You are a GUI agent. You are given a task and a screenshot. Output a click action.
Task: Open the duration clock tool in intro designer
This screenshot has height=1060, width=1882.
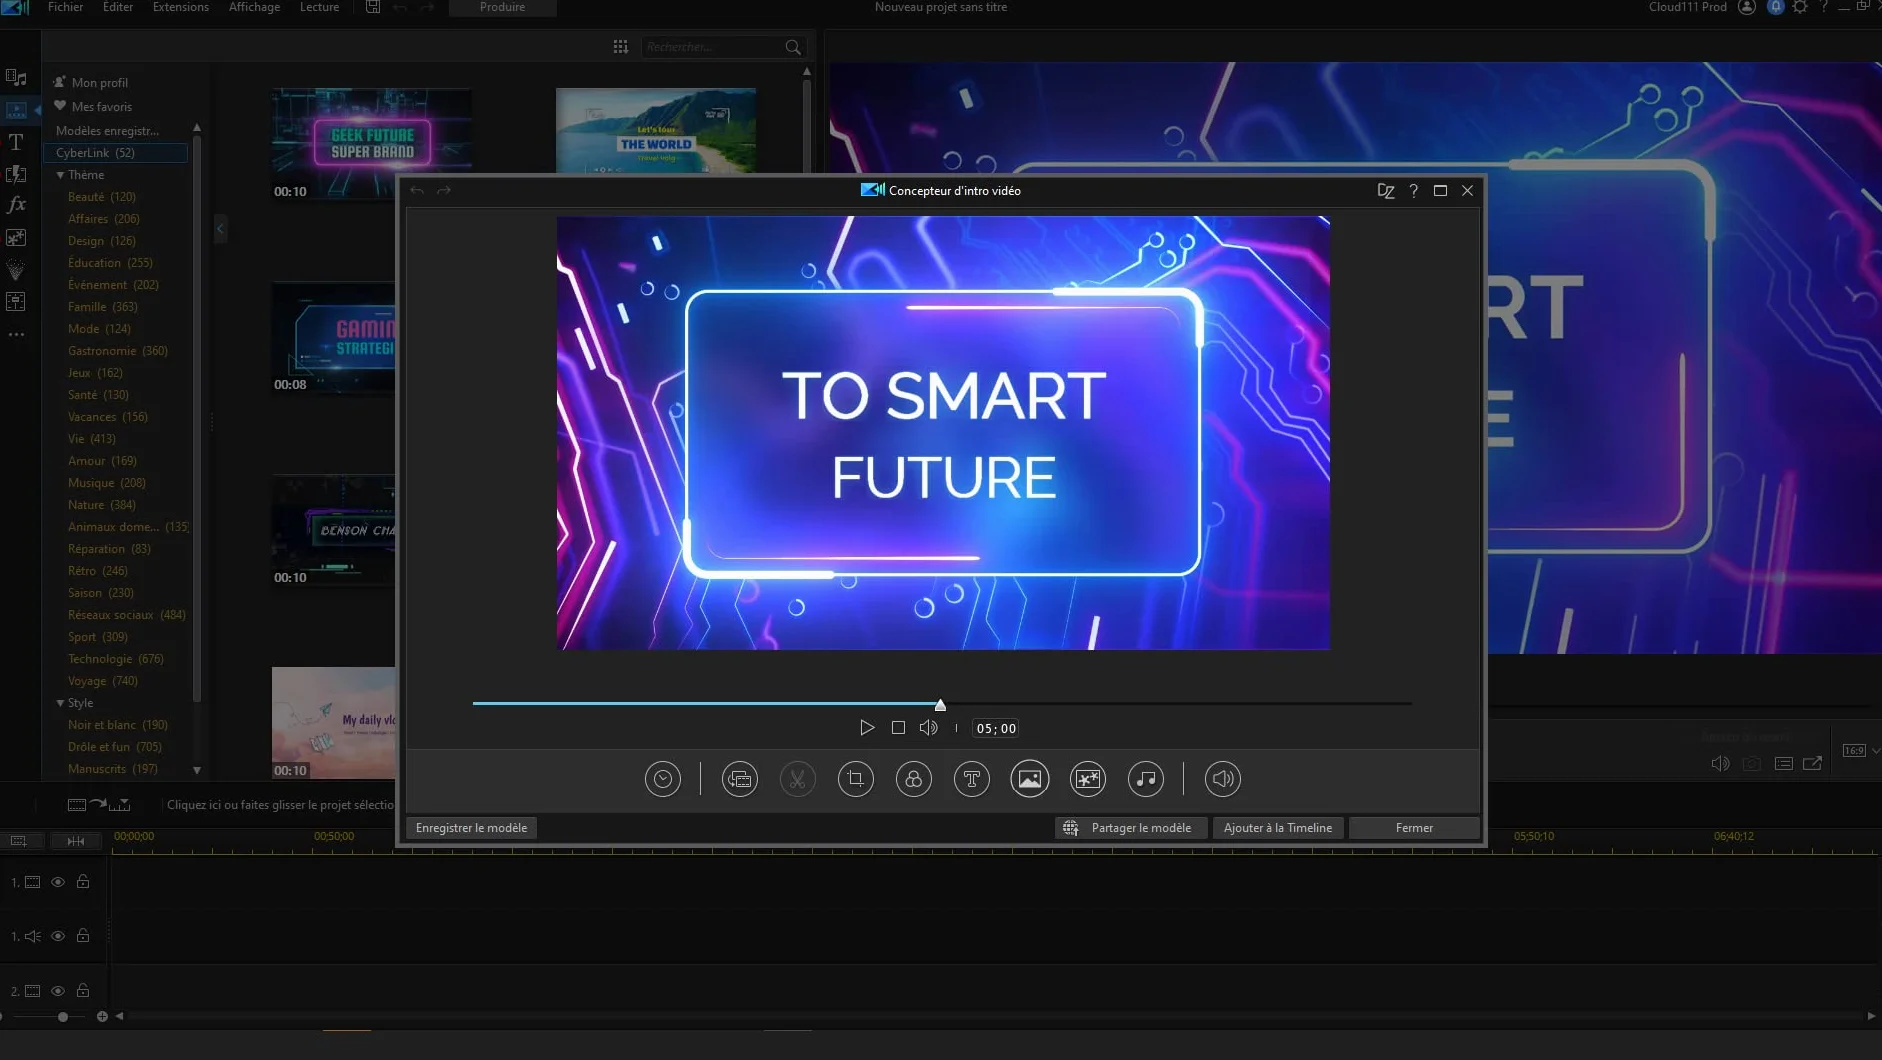click(x=663, y=779)
